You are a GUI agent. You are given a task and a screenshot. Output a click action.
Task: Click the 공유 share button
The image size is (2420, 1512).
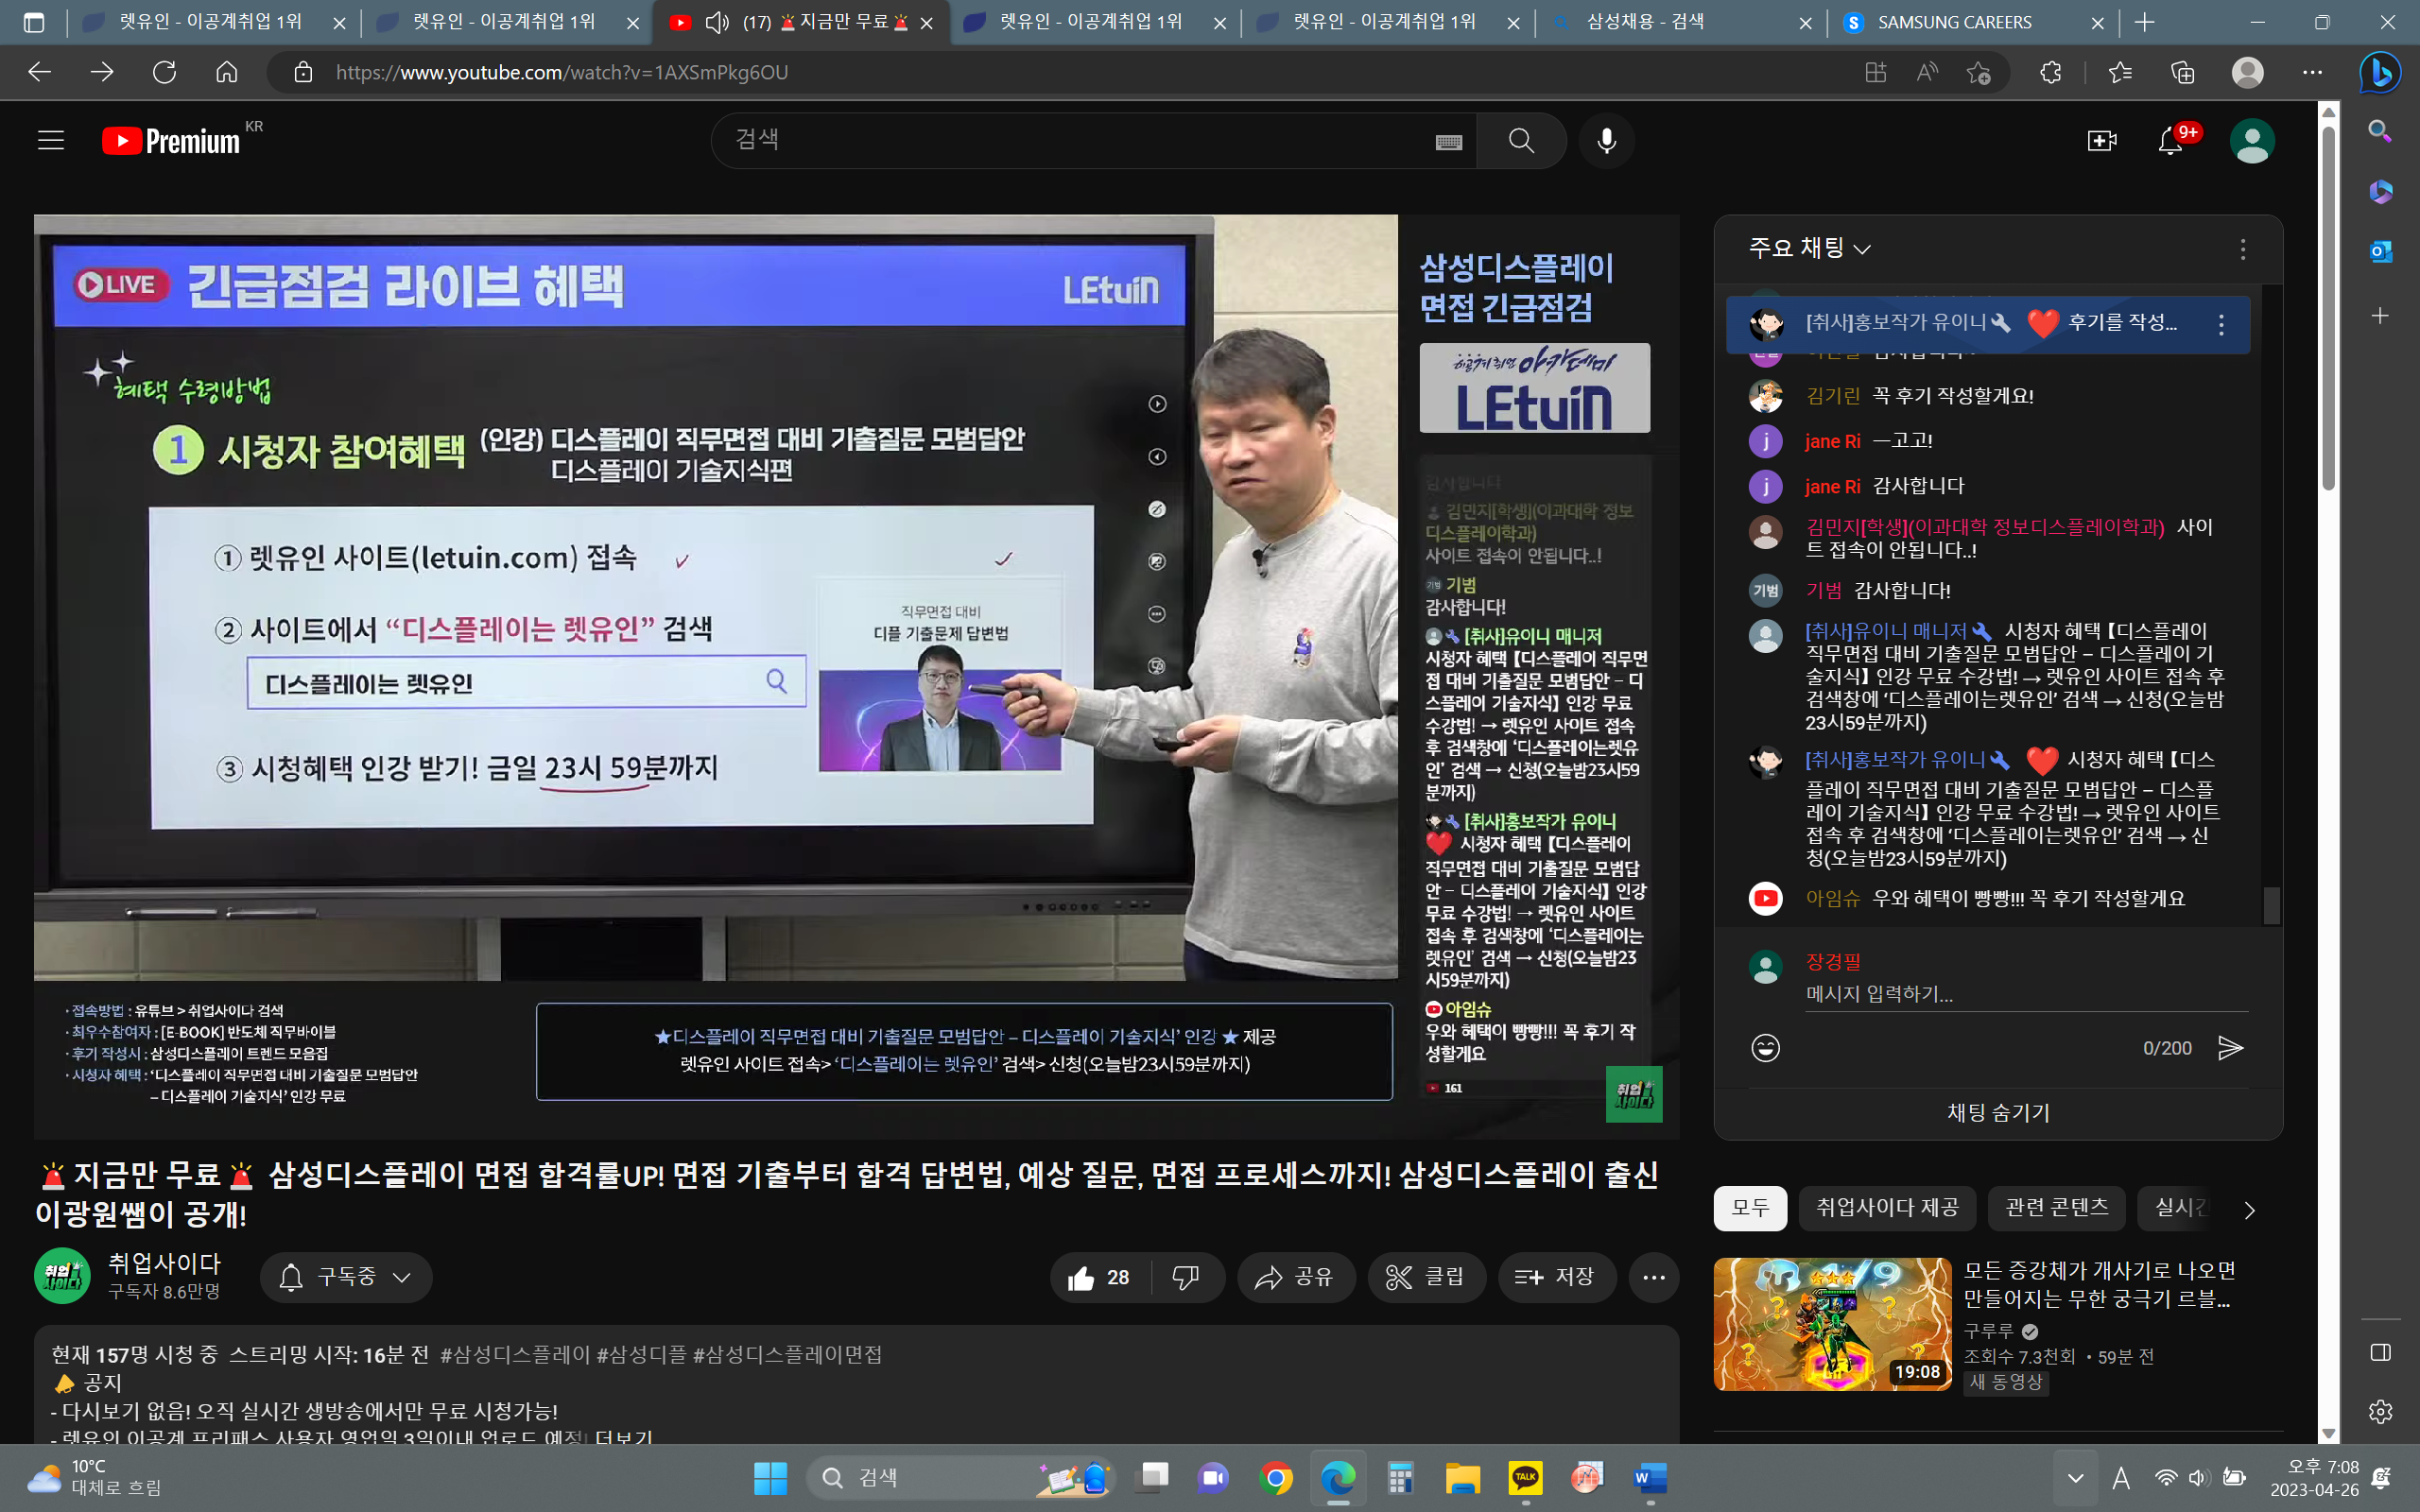[x=1296, y=1277]
